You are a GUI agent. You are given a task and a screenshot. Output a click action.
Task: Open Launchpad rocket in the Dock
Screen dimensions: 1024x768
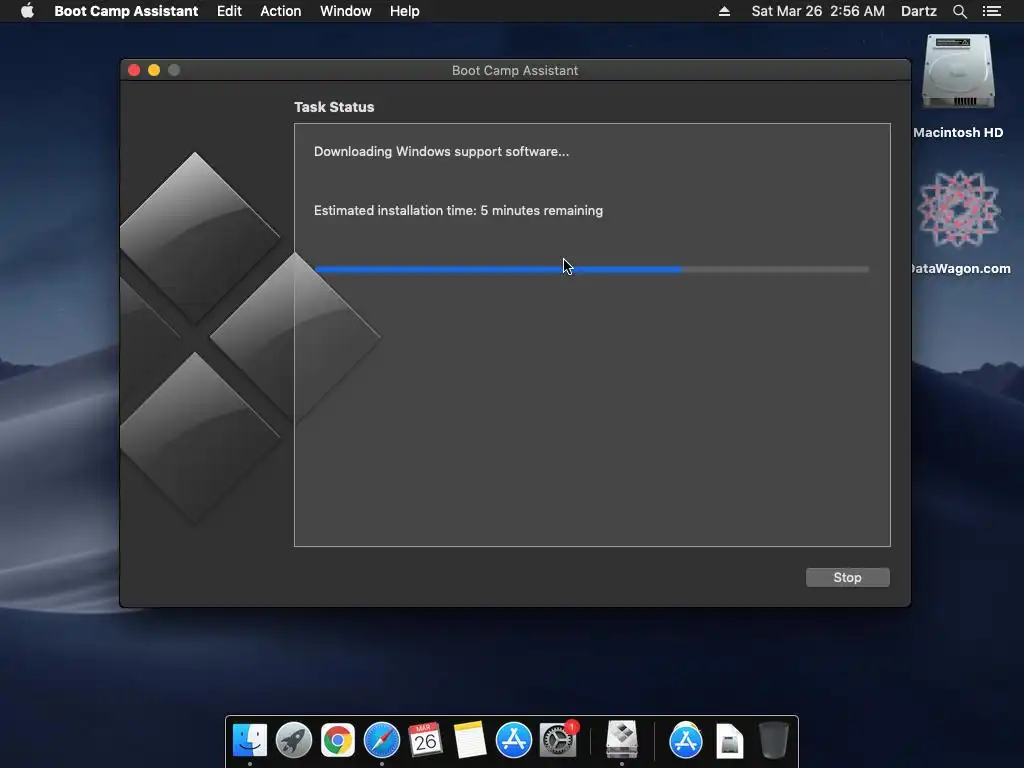point(293,741)
